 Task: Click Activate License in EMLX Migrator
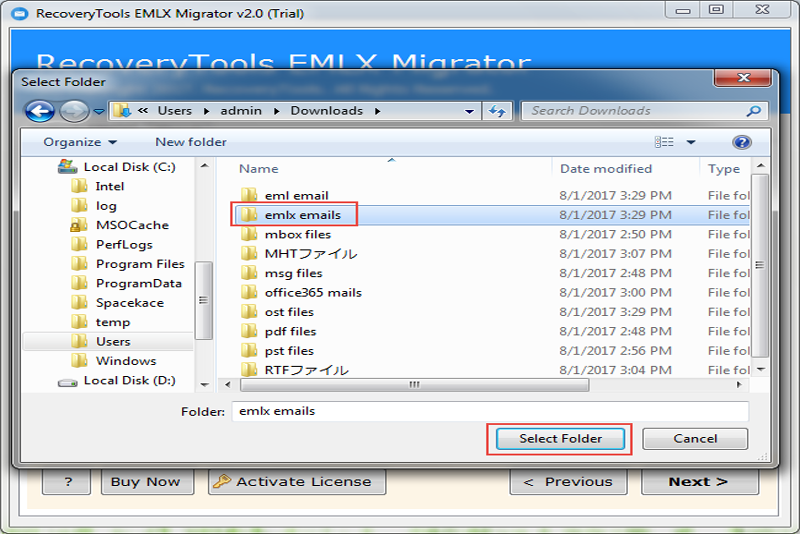click(x=296, y=482)
